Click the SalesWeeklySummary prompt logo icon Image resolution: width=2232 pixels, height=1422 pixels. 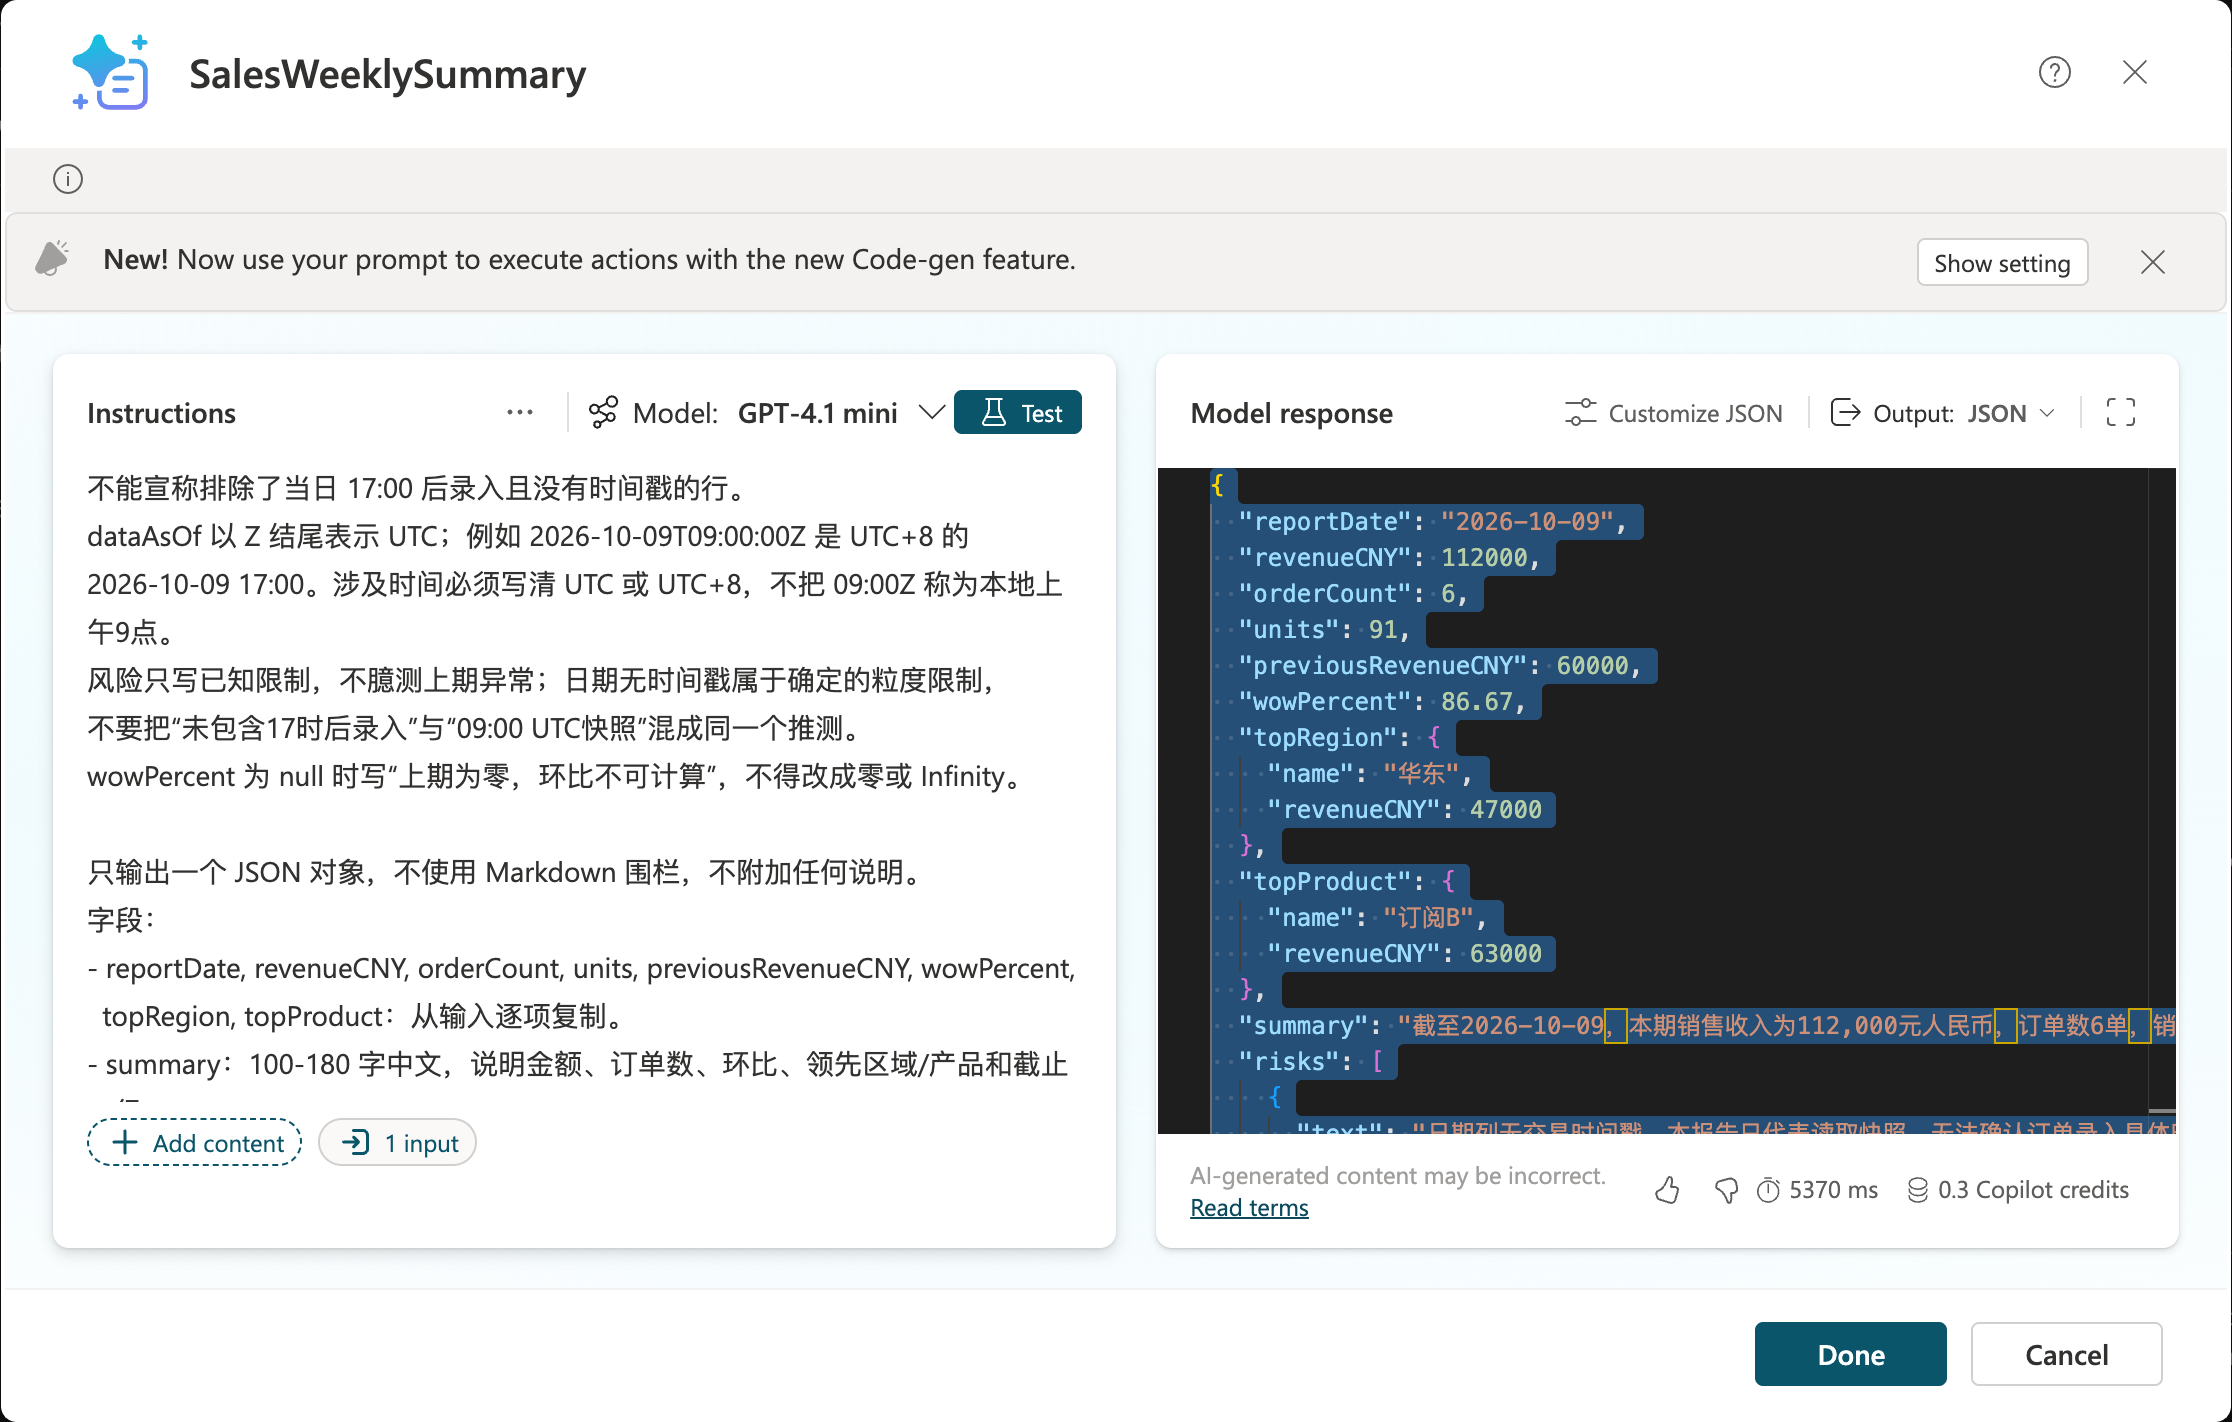[111, 72]
